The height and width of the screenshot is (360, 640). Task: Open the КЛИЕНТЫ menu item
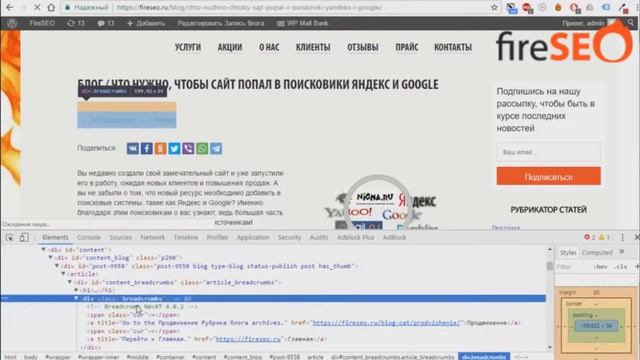click(313, 47)
